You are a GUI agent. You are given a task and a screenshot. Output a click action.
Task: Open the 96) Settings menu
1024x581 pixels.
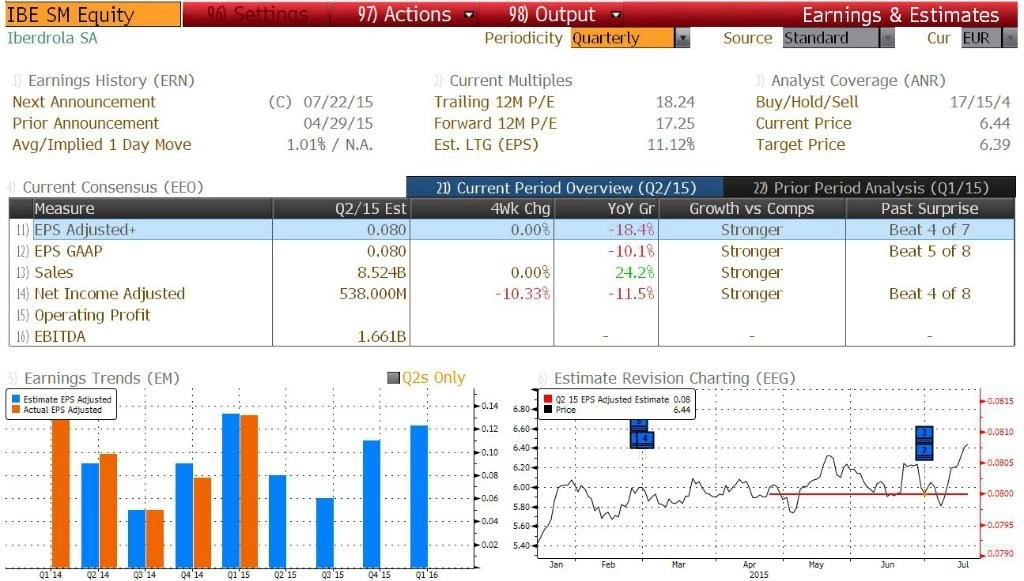click(257, 14)
